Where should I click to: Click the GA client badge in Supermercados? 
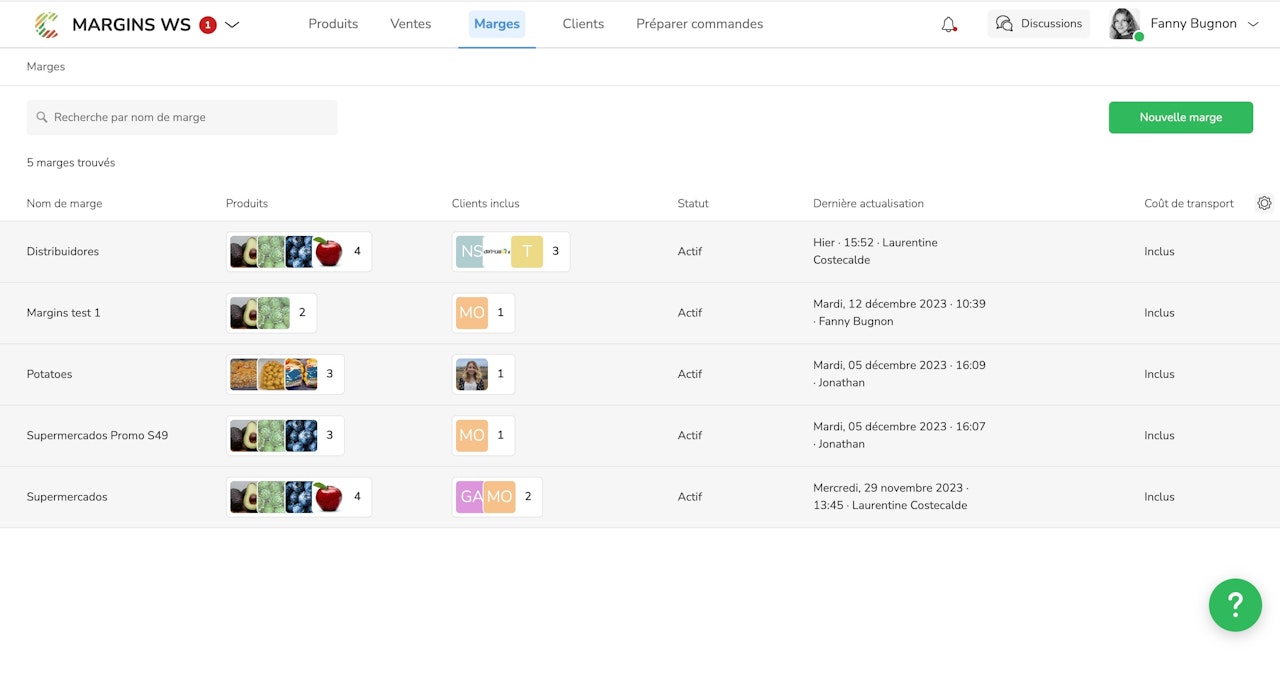pyautogui.click(x=469, y=497)
